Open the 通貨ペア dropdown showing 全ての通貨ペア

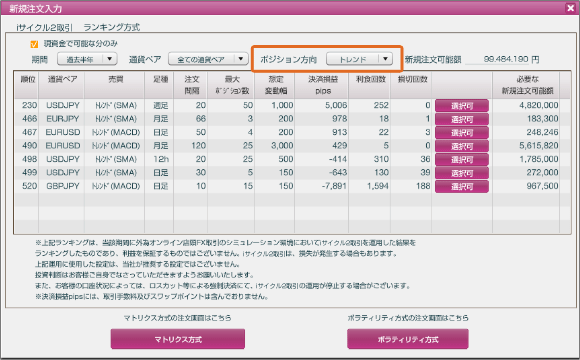(208, 59)
